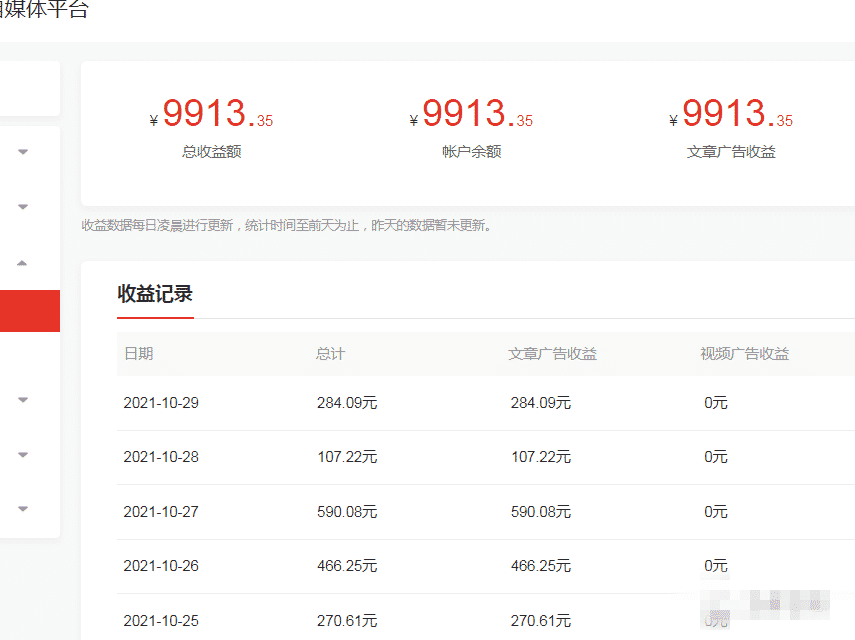Screen dimensions: 855x640
Task: Click 视频广告收益 0元 in the 2021-10-27 row
Action: coord(716,512)
